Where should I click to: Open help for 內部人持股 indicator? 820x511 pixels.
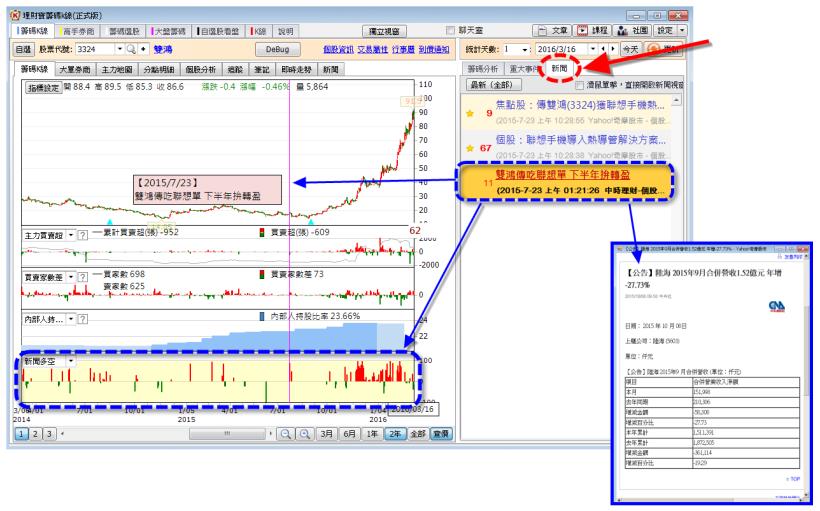click(83, 319)
